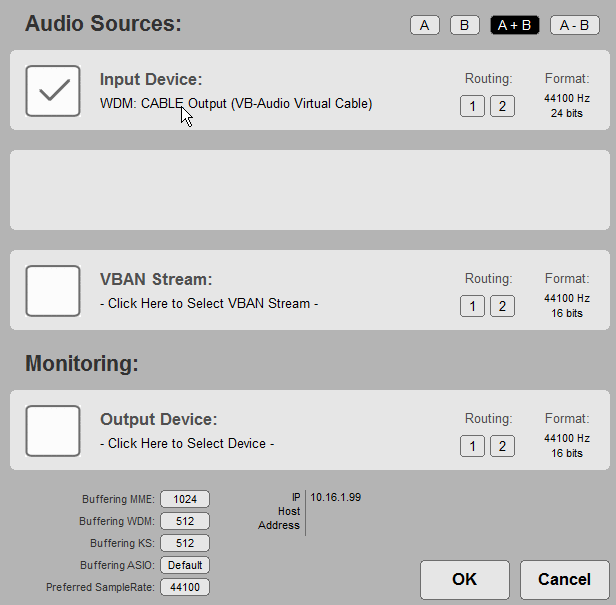Uncheck the Input Device checkbox
The image size is (616, 605).
click(x=52, y=91)
